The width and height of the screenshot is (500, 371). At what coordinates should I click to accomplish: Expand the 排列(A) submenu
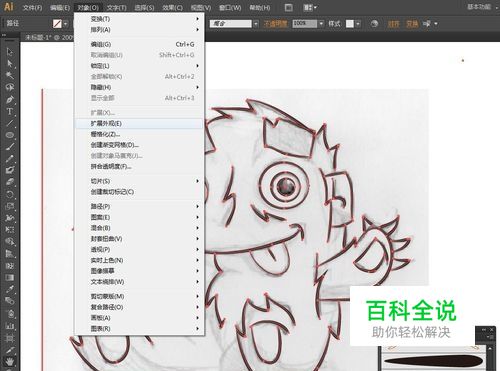coord(139,30)
